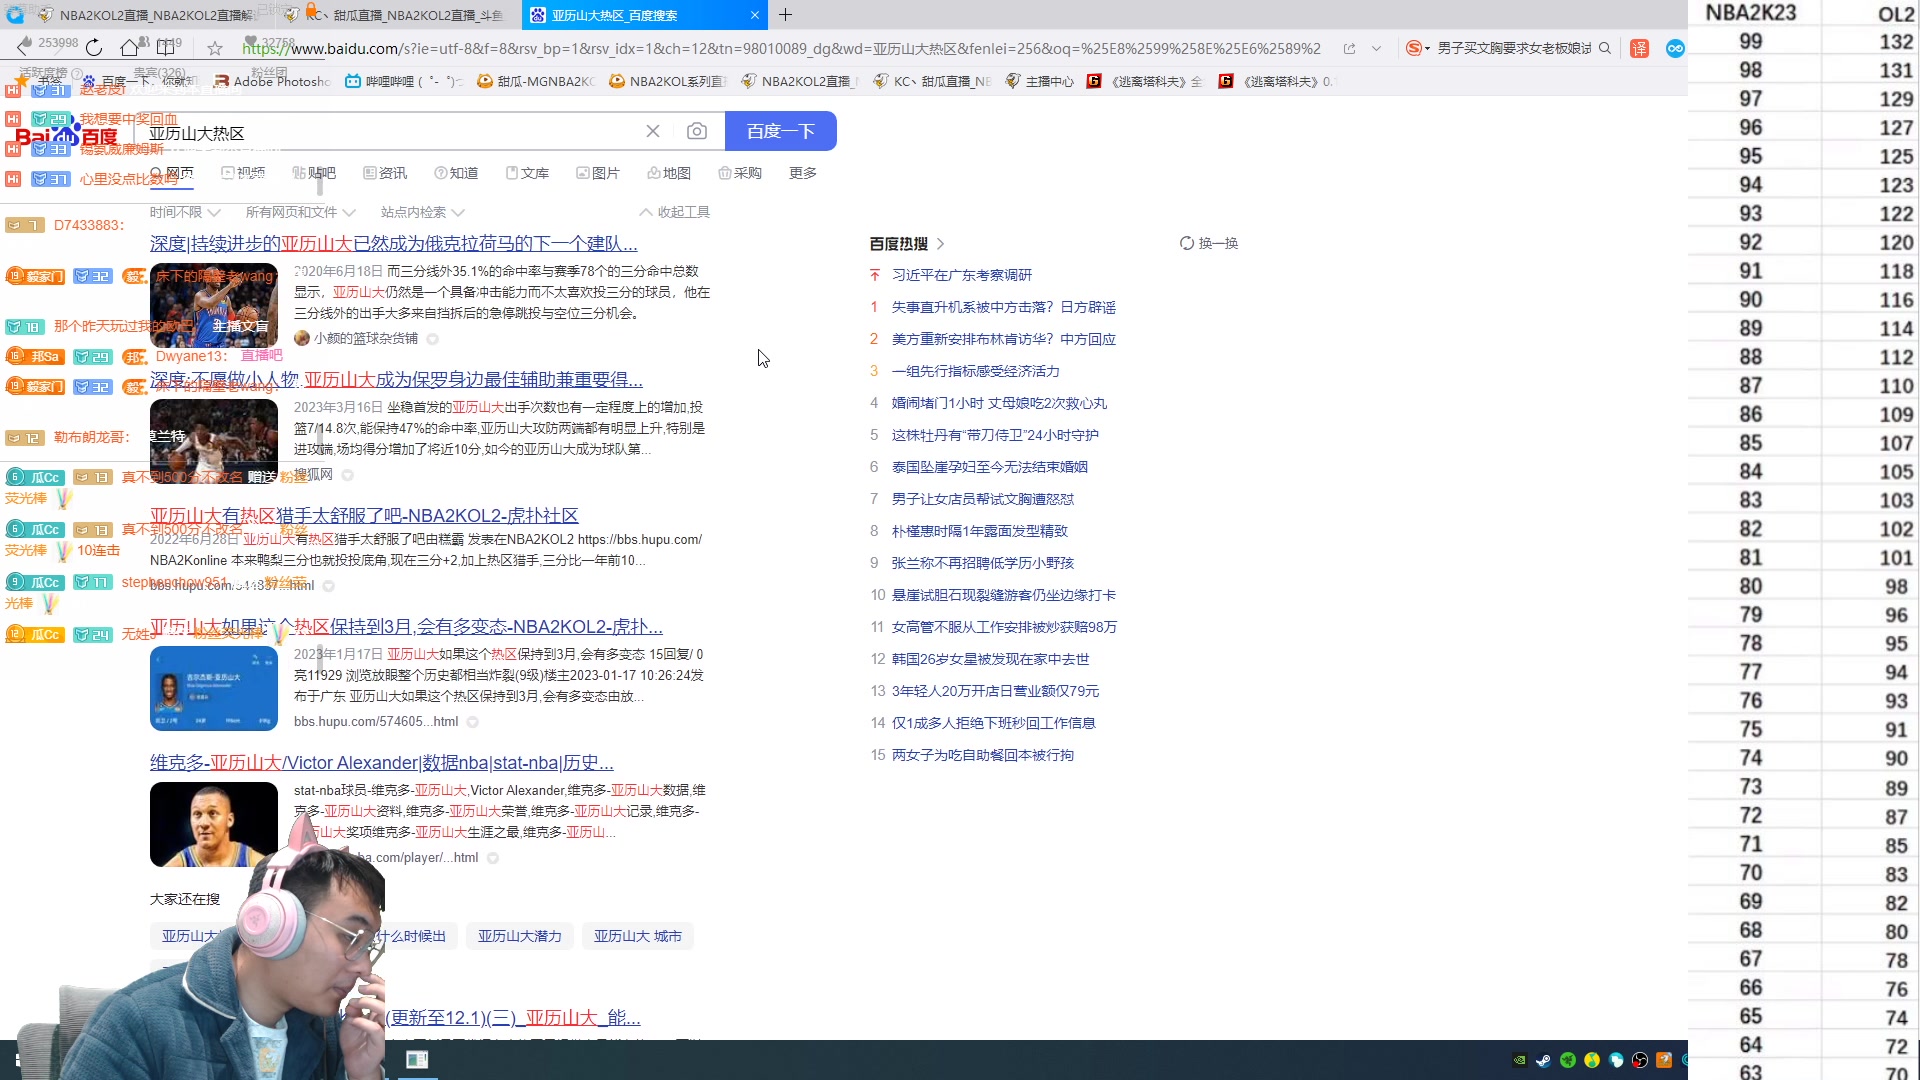Switch to 采购 search category
This screenshot has height=1080, width=1920.
(x=740, y=173)
